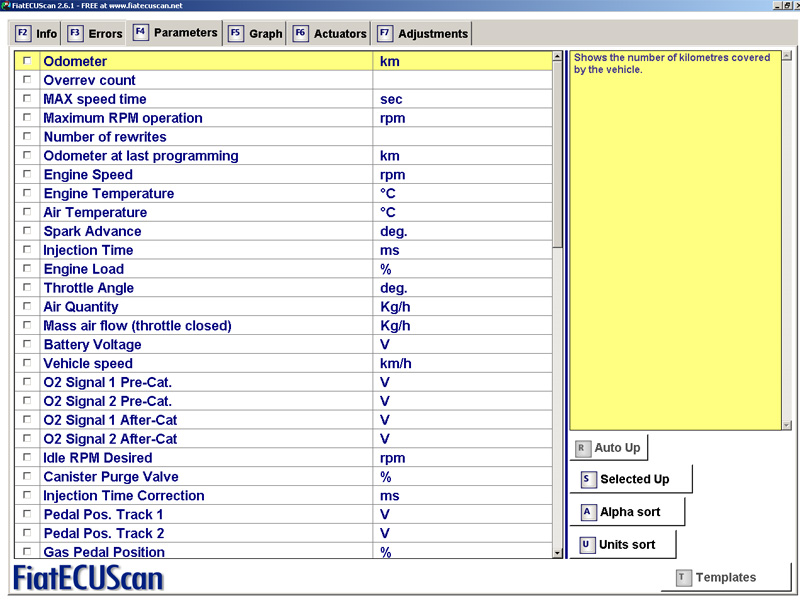Click the Kg/h unit of Air Quantity
Image resolution: width=800 pixels, height=600 pixels.
coord(395,307)
